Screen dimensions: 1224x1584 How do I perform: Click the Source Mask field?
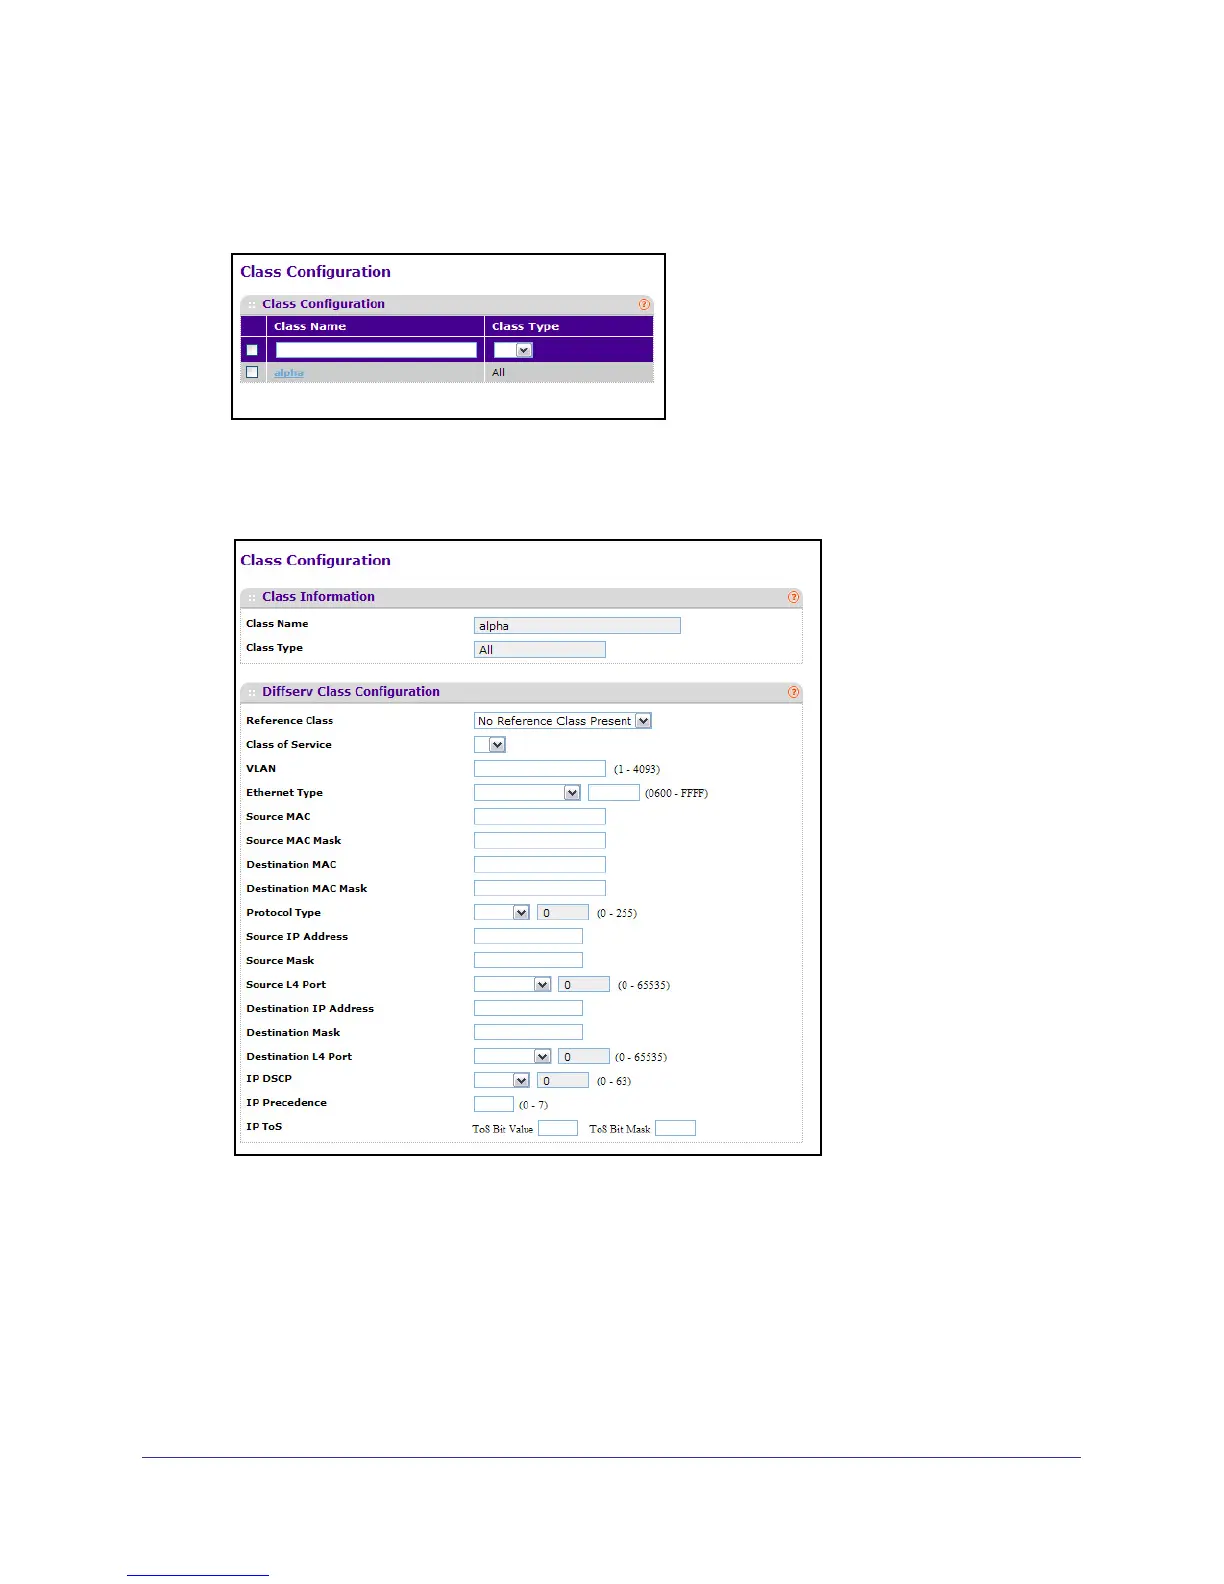[528, 961]
